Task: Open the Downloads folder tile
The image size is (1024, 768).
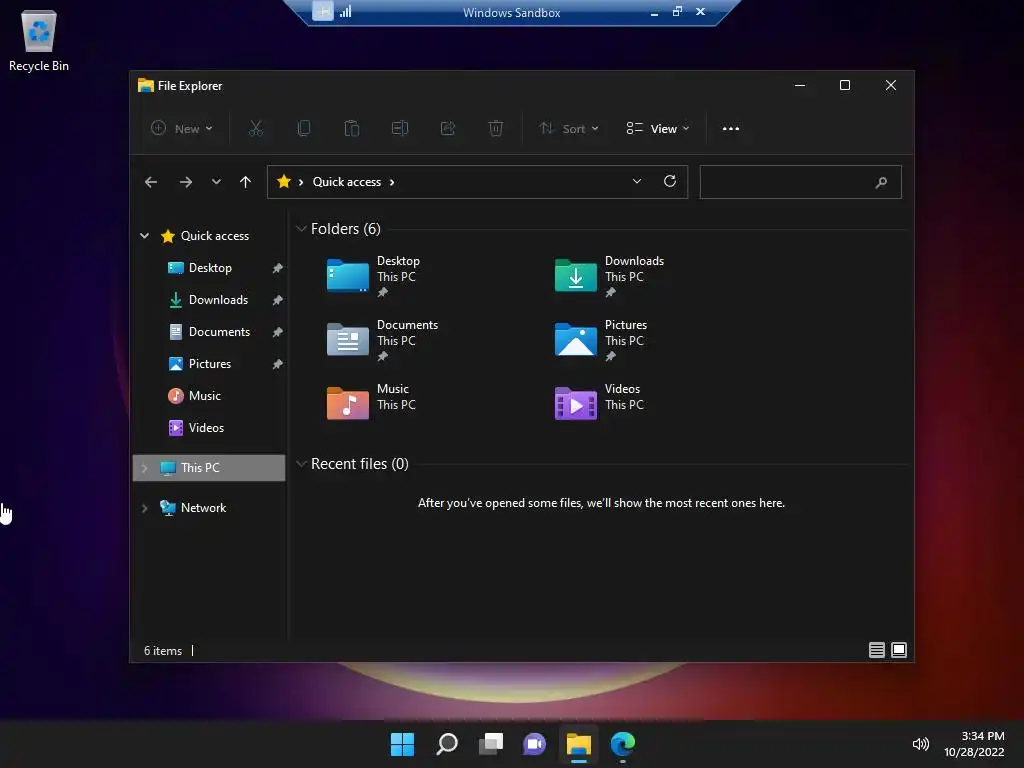Action: pyautogui.click(x=609, y=276)
